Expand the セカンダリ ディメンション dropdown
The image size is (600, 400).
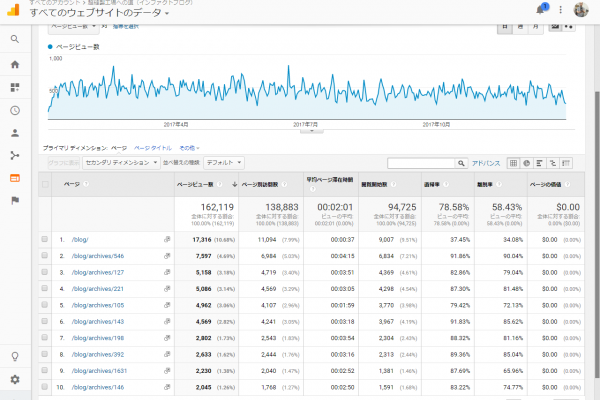point(120,162)
